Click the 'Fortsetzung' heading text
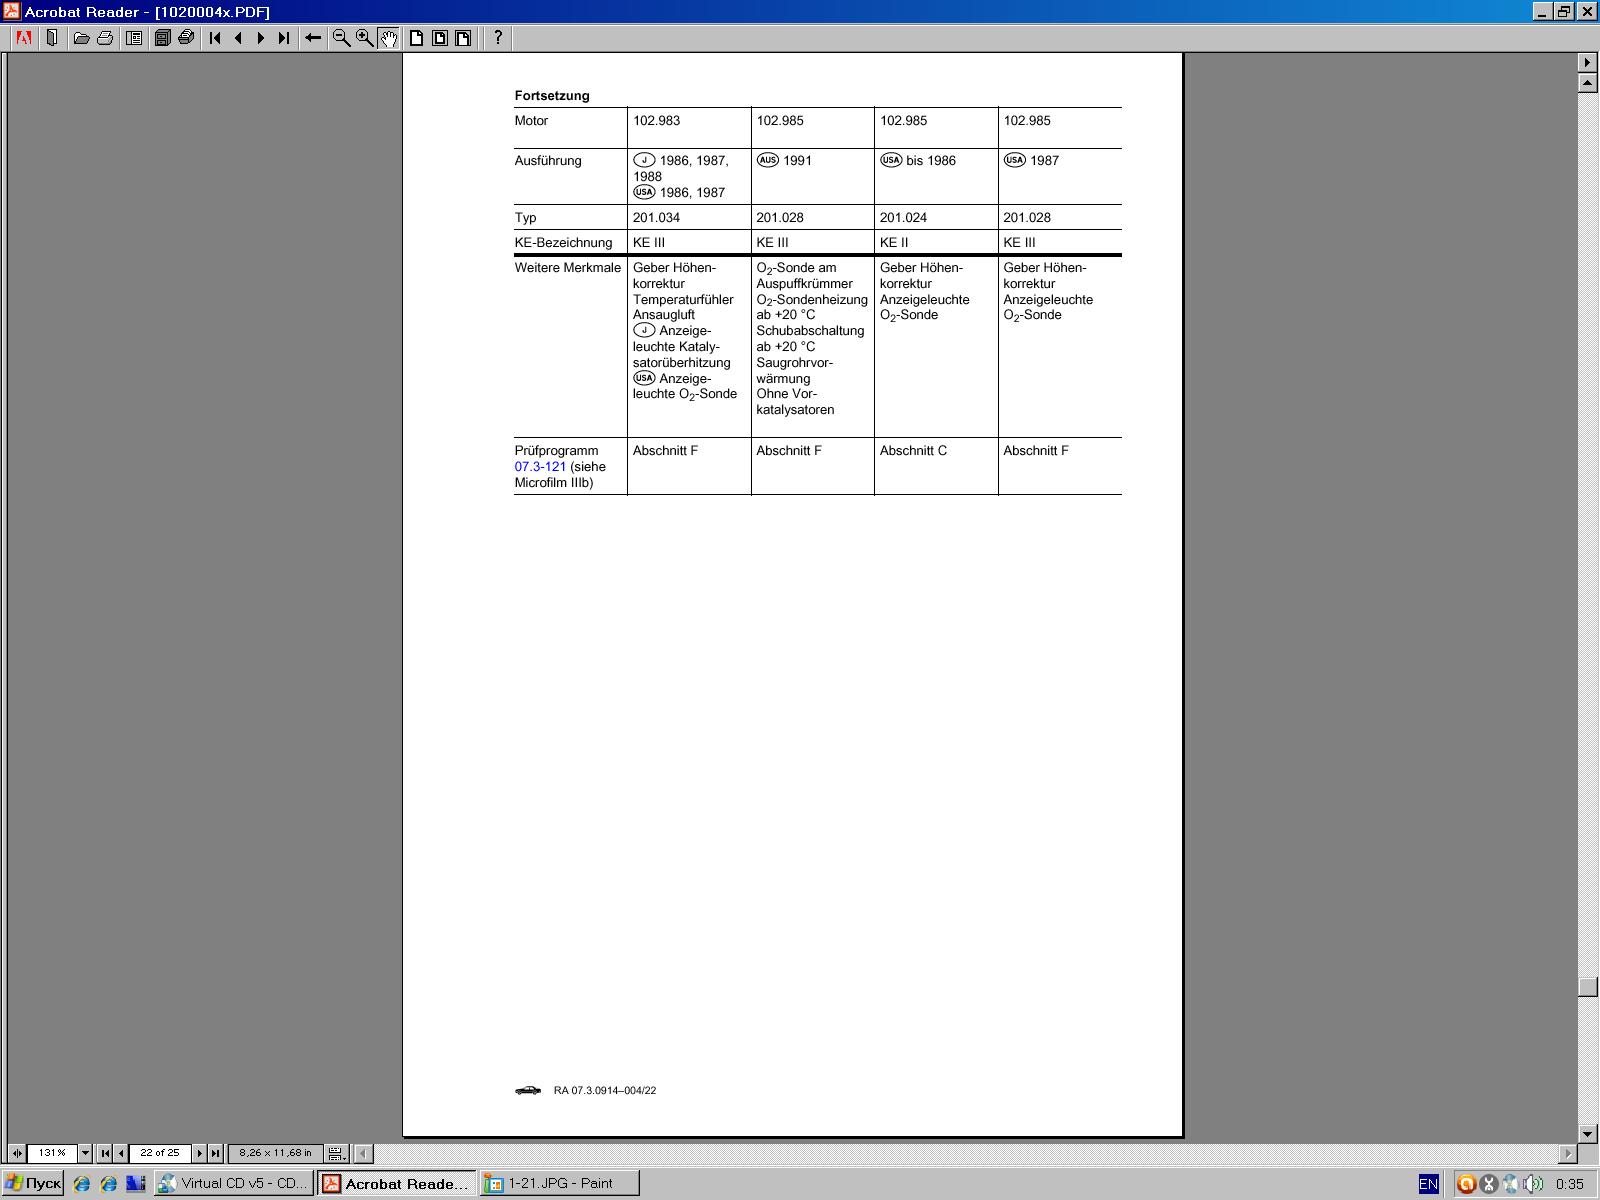The height and width of the screenshot is (1200, 1600). [552, 96]
